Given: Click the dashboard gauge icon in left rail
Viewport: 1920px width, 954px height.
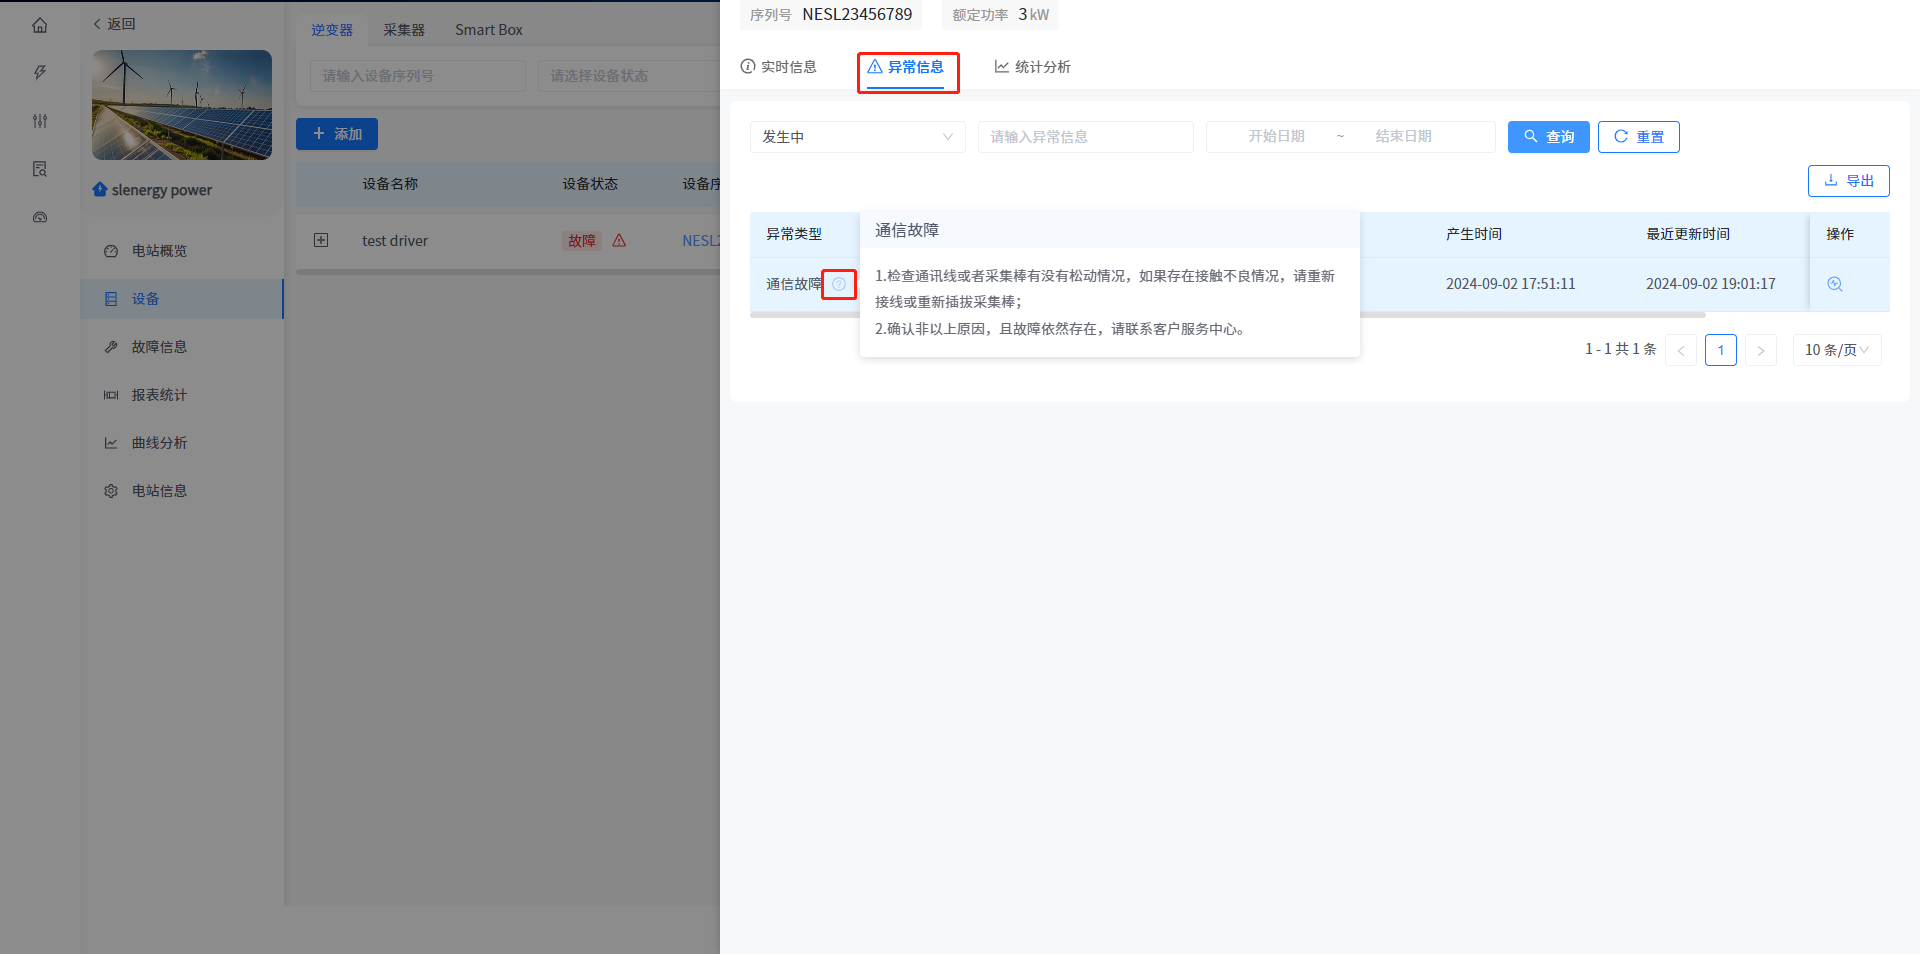Looking at the screenshot, I should coord(40,217).
